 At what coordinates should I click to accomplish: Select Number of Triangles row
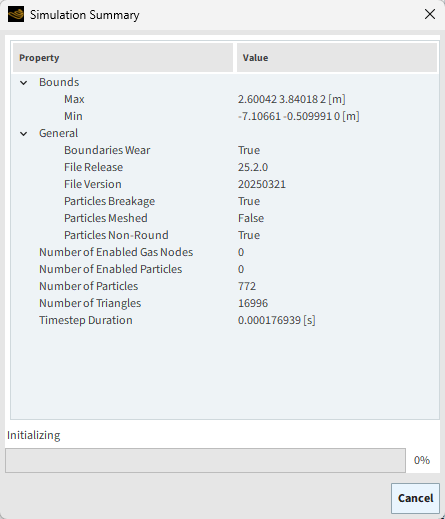click(x=225, y=303)
